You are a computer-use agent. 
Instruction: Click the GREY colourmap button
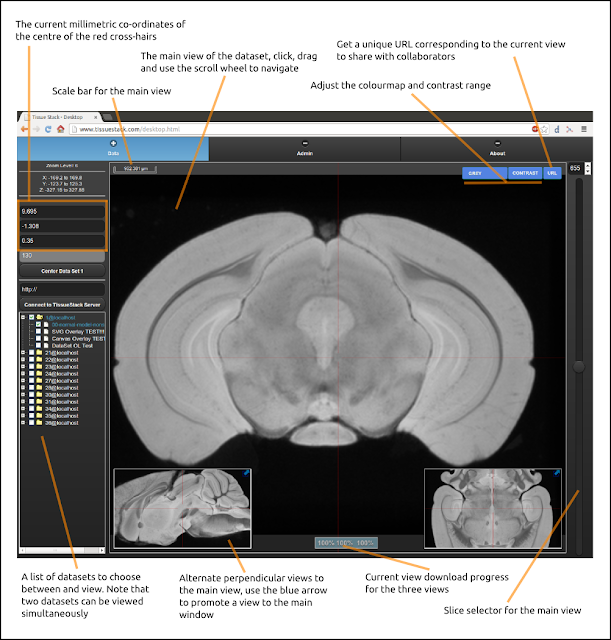pyautogui.click(x=484, y=173)
